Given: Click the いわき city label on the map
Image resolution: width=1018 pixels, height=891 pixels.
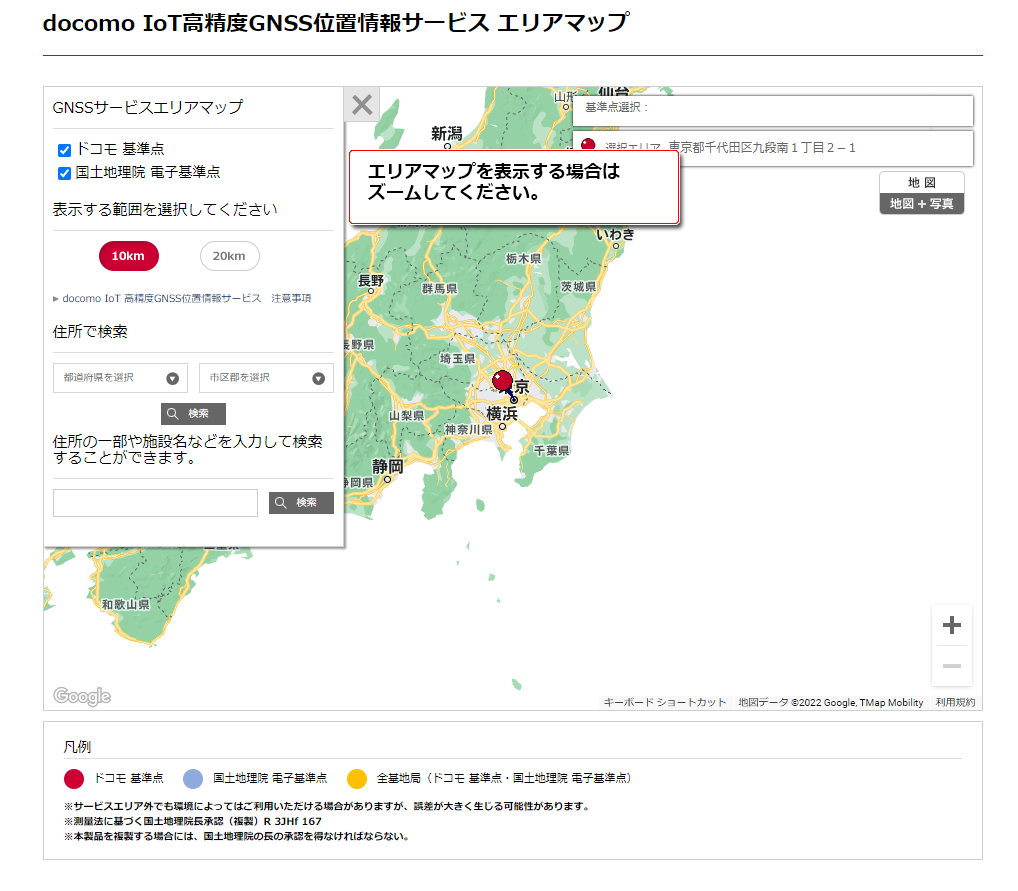Looking at the screenshot, I should (x=615, y=234).
